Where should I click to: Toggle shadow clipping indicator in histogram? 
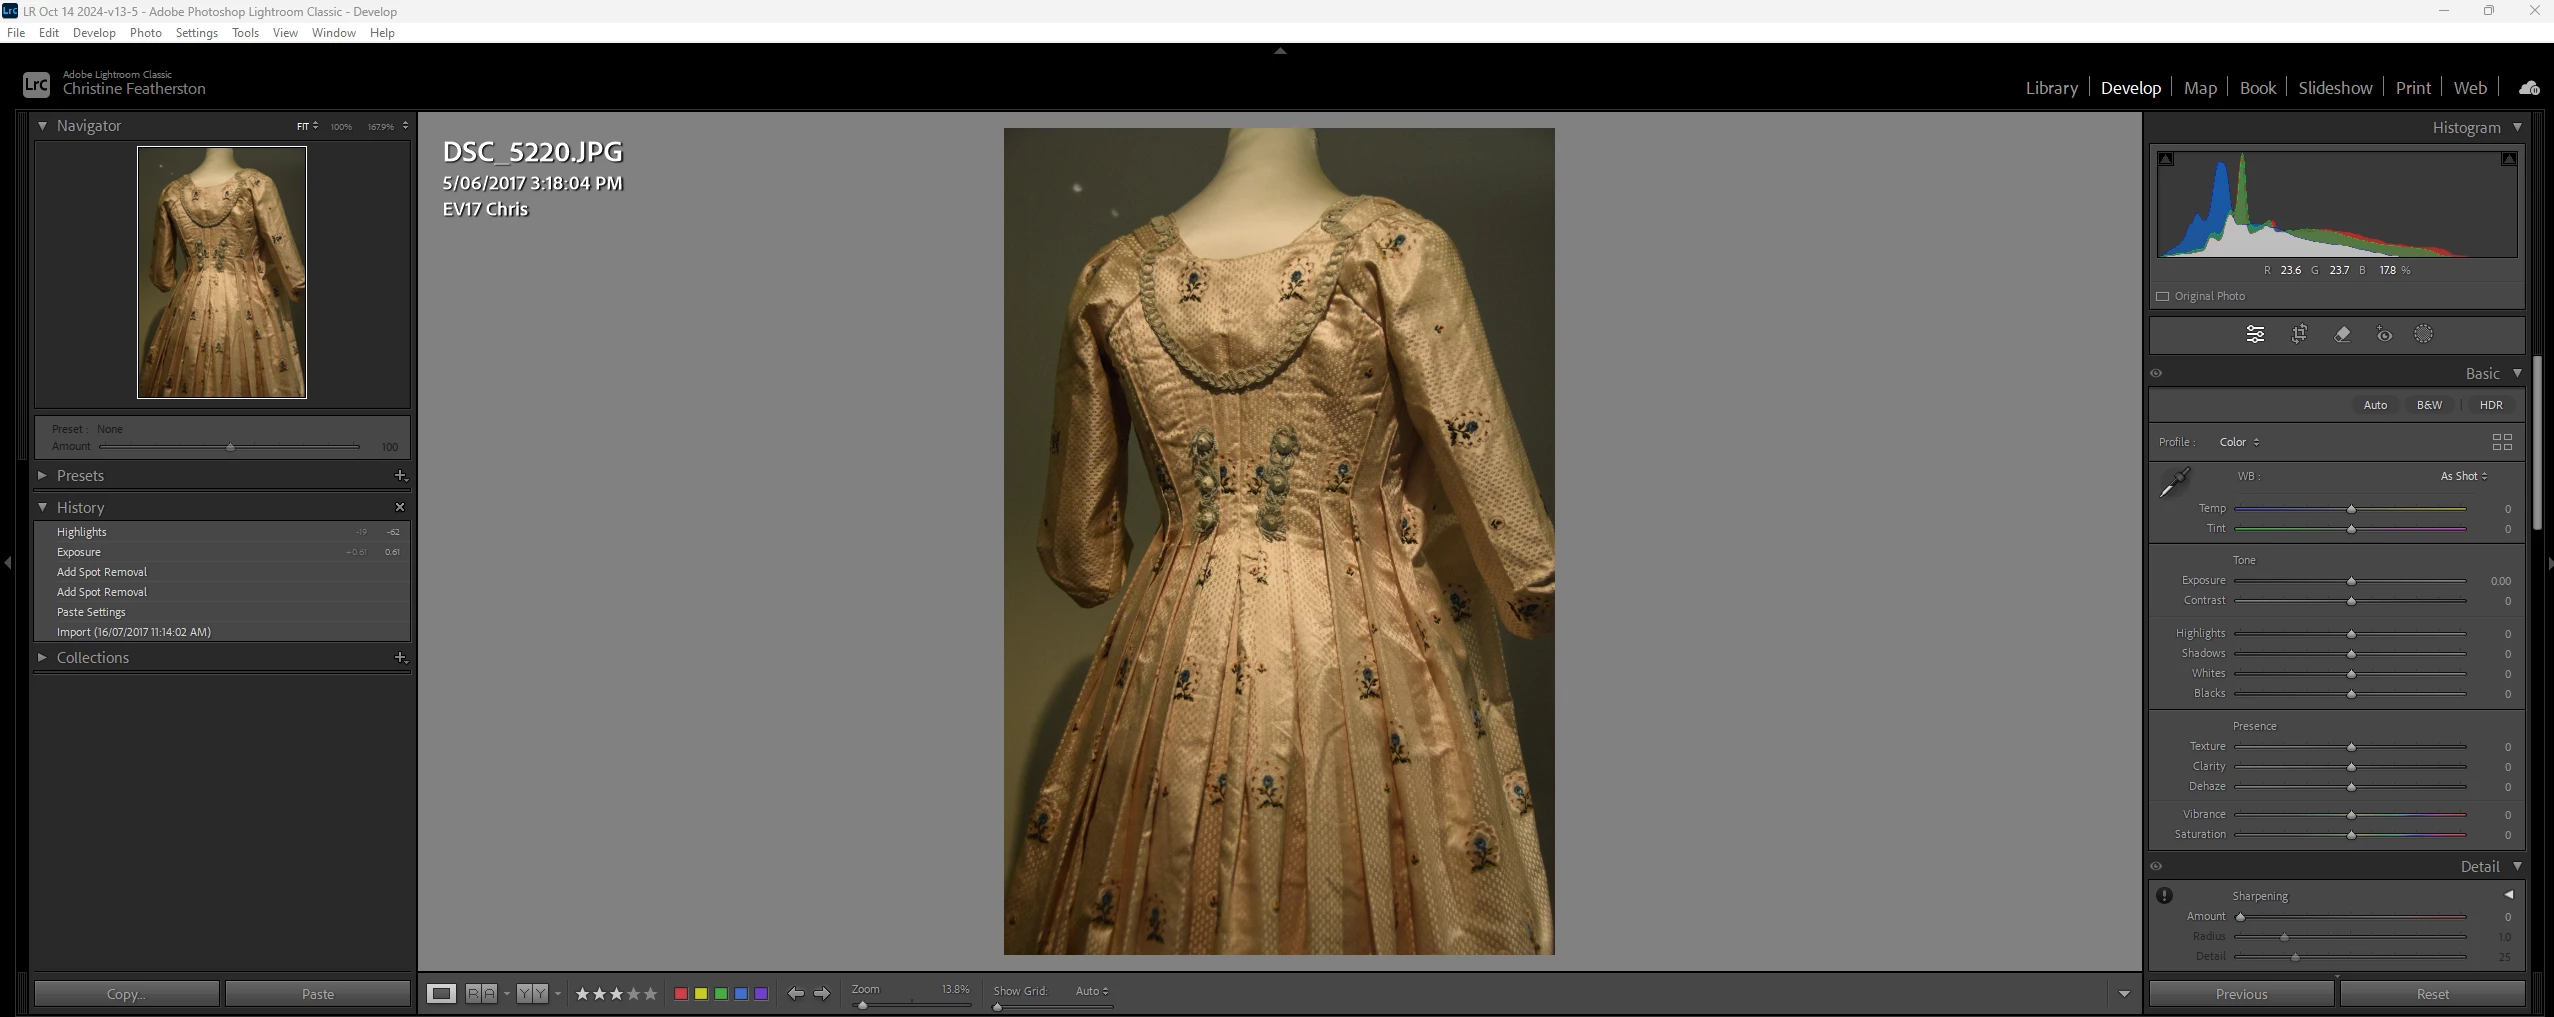point(2166,159)
